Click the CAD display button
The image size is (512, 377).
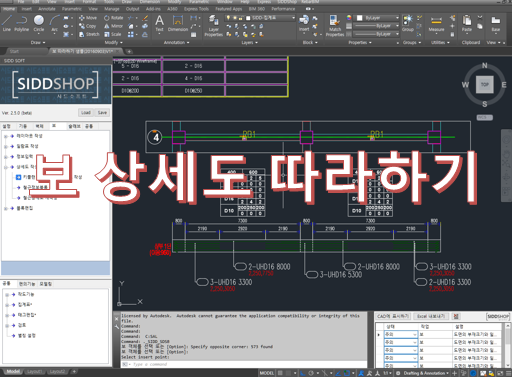click(x=393, y=316)
